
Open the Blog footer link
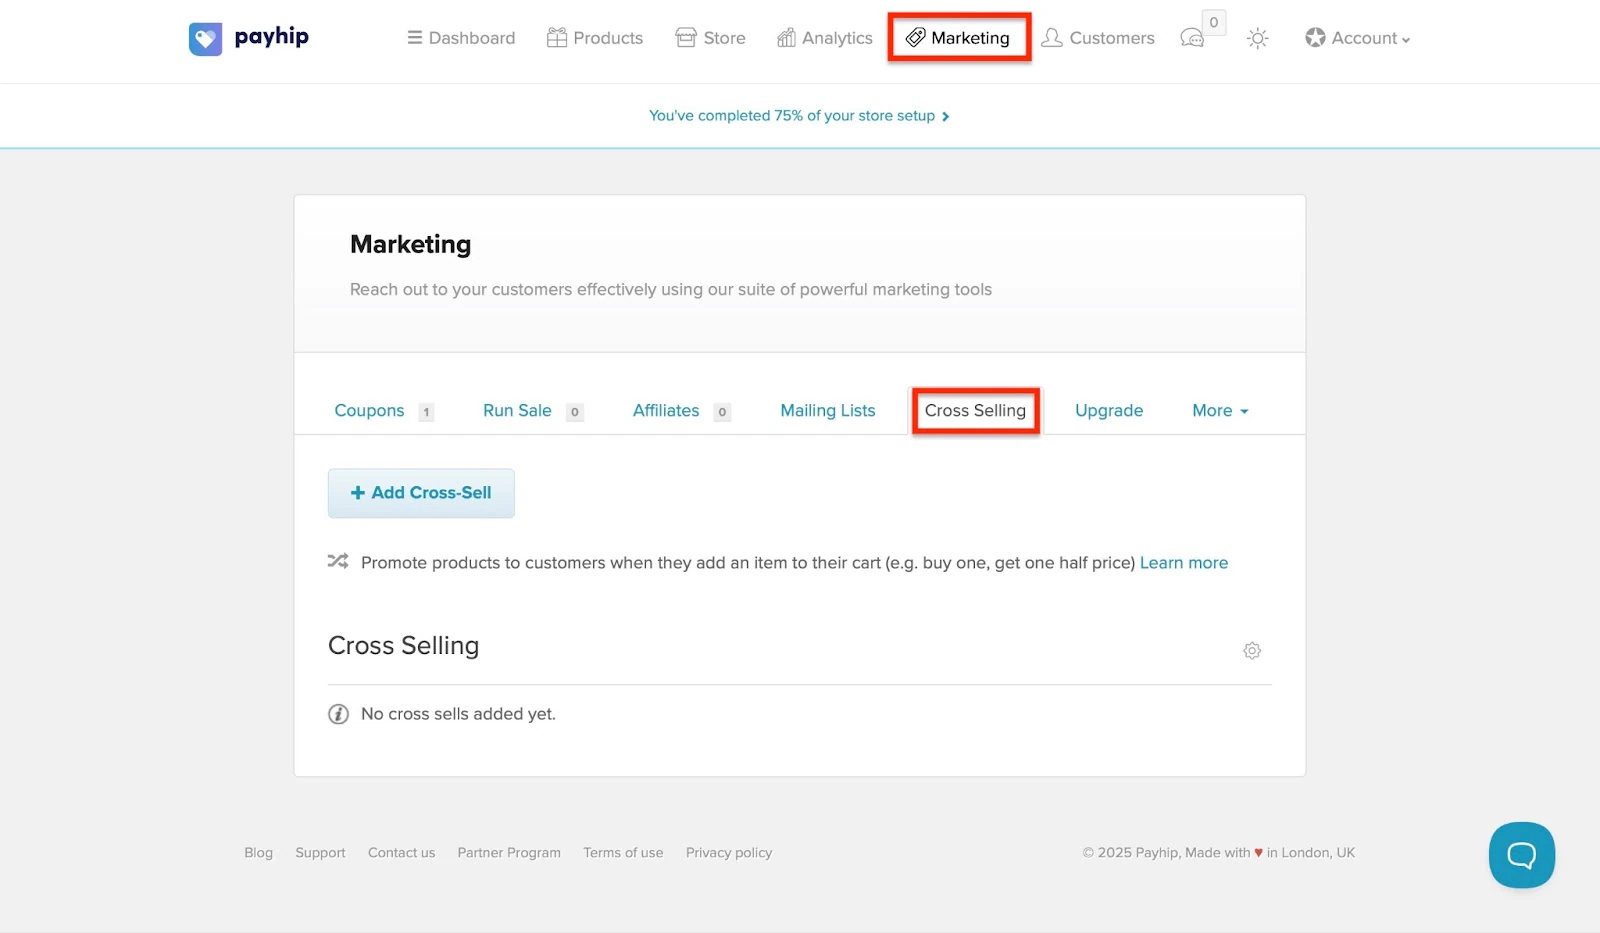tap(258, 853)
